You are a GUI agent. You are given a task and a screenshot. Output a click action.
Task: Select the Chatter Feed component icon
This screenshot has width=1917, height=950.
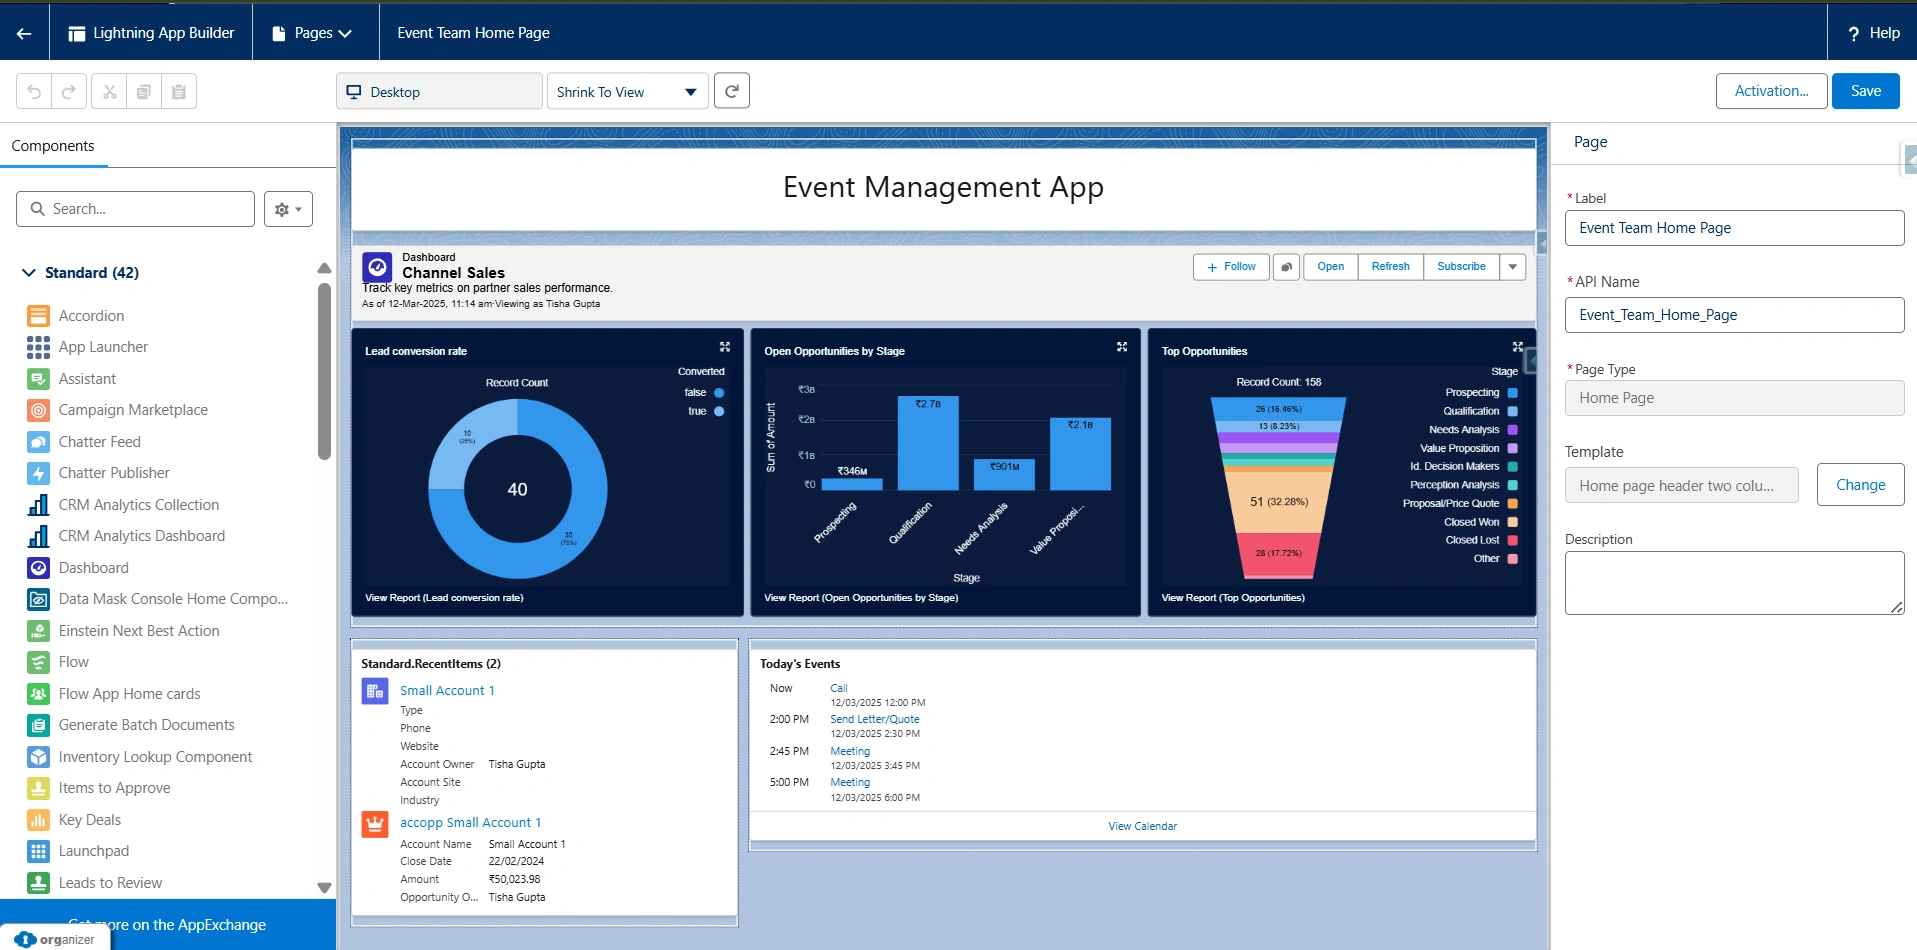(38, 442)
